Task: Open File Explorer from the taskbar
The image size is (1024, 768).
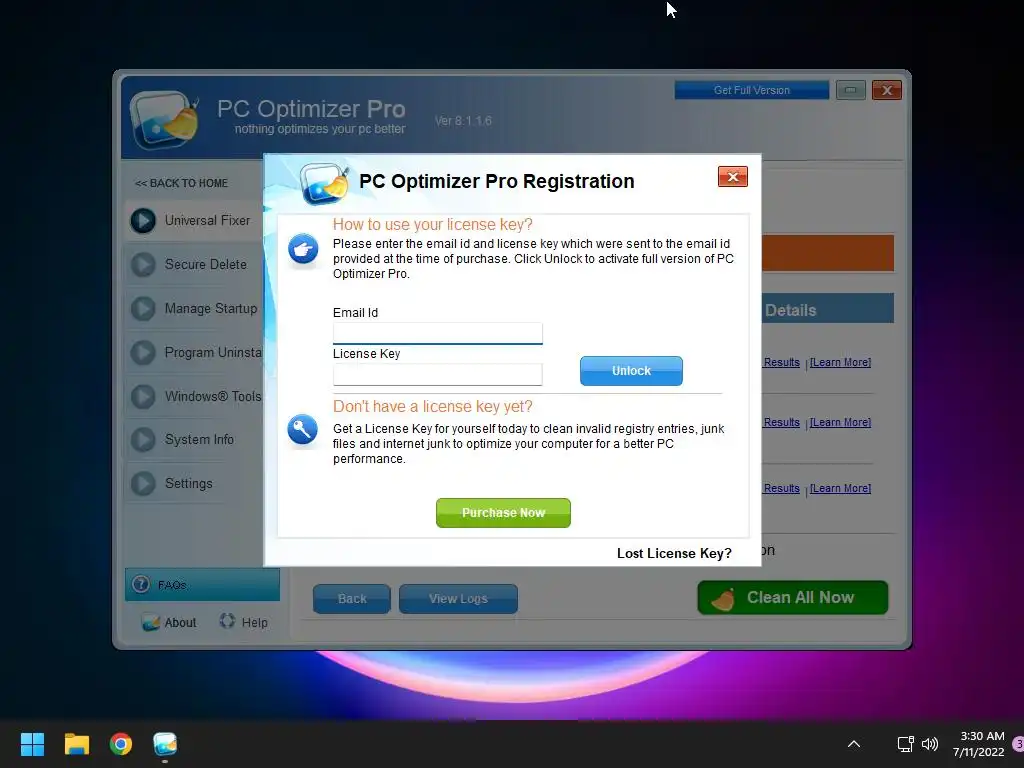Action: coord(76,744)
